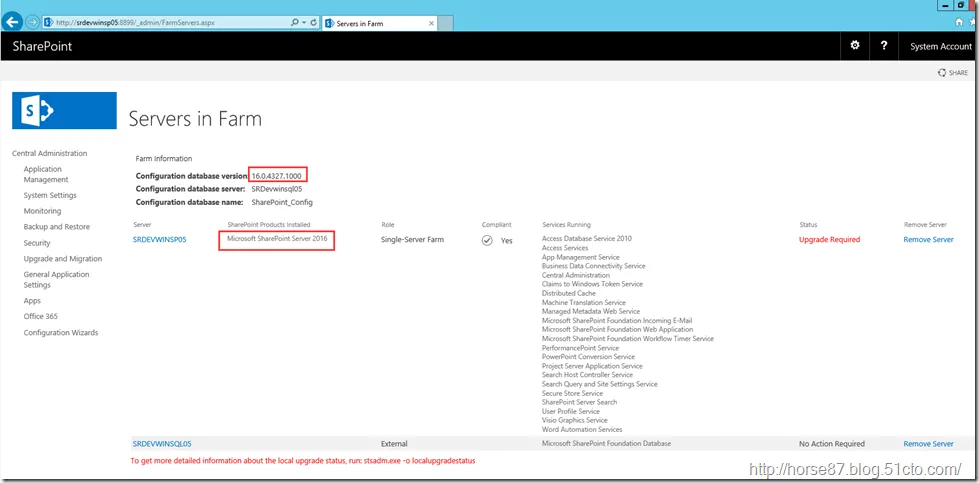Screen dimensions: 979x483
Task: Open Upgrade and Migration navigation link
Action: coord(62,259)
